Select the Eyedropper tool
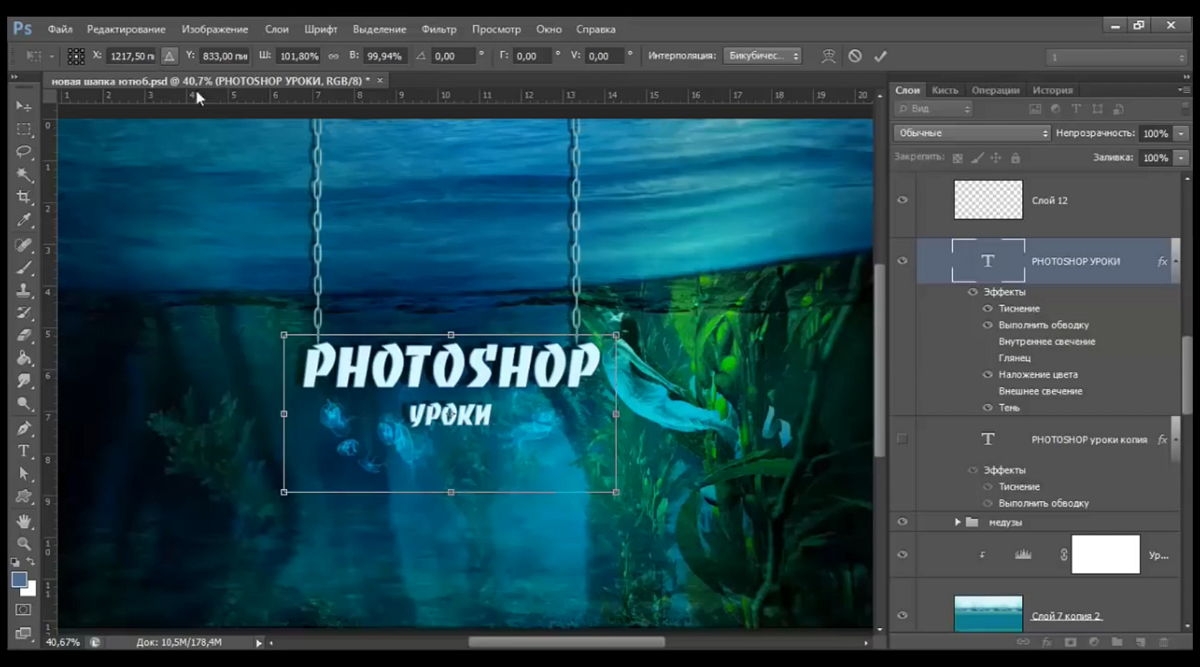The image size is (1200, 667). [23, 221]
